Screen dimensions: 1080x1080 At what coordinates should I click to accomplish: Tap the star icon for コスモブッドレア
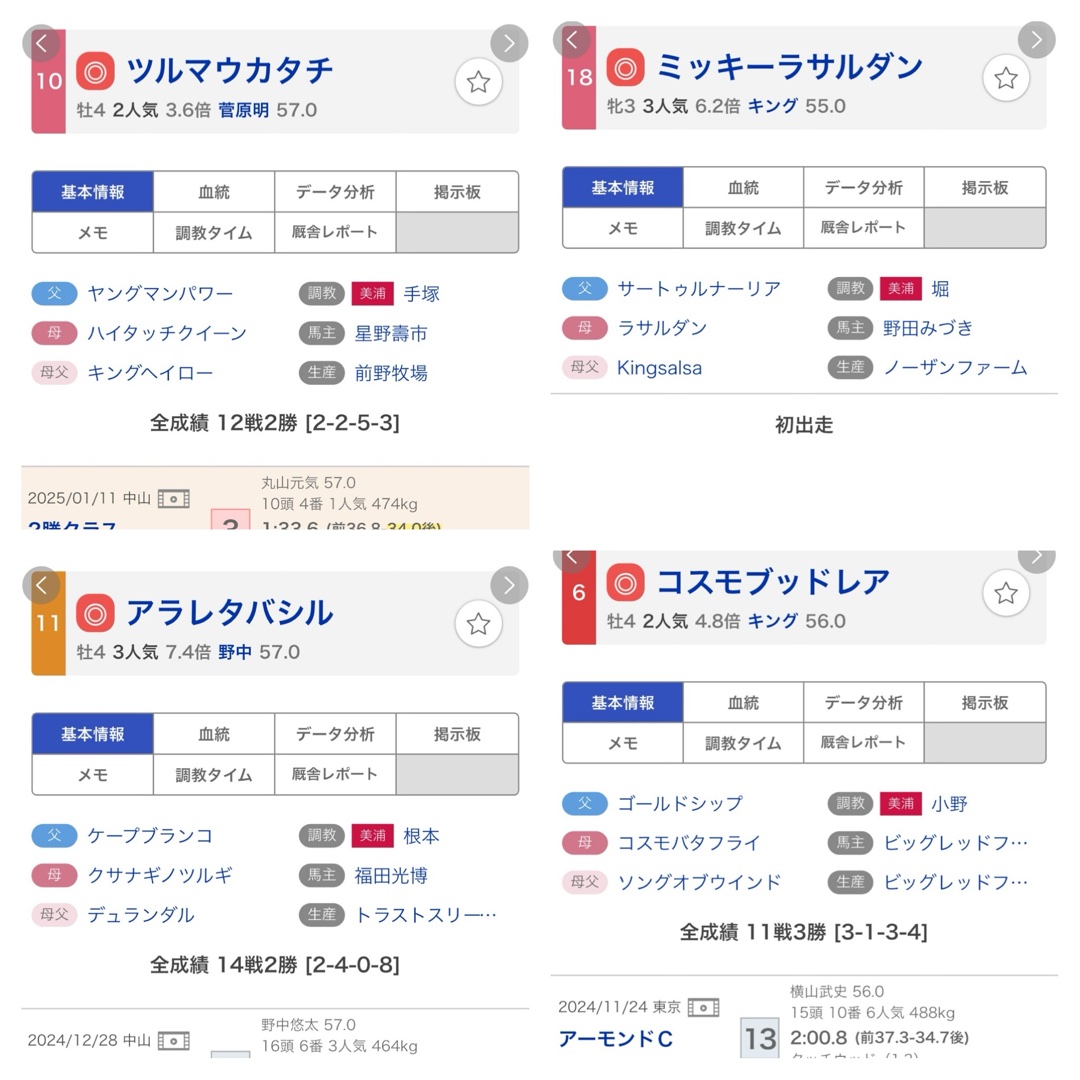[1006, 593]
